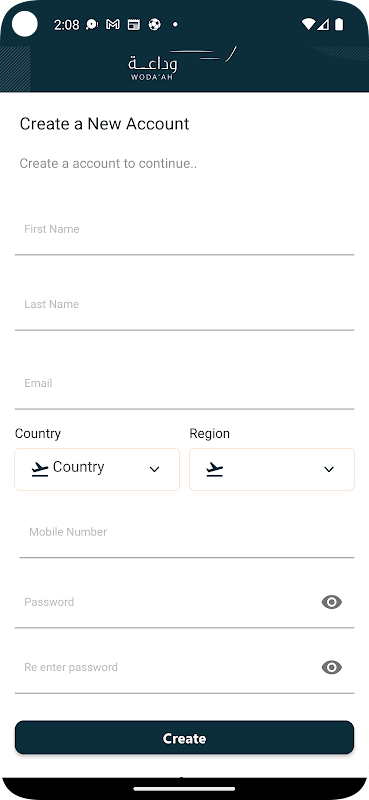
Task: Select the Email input field
Action: 184,386
